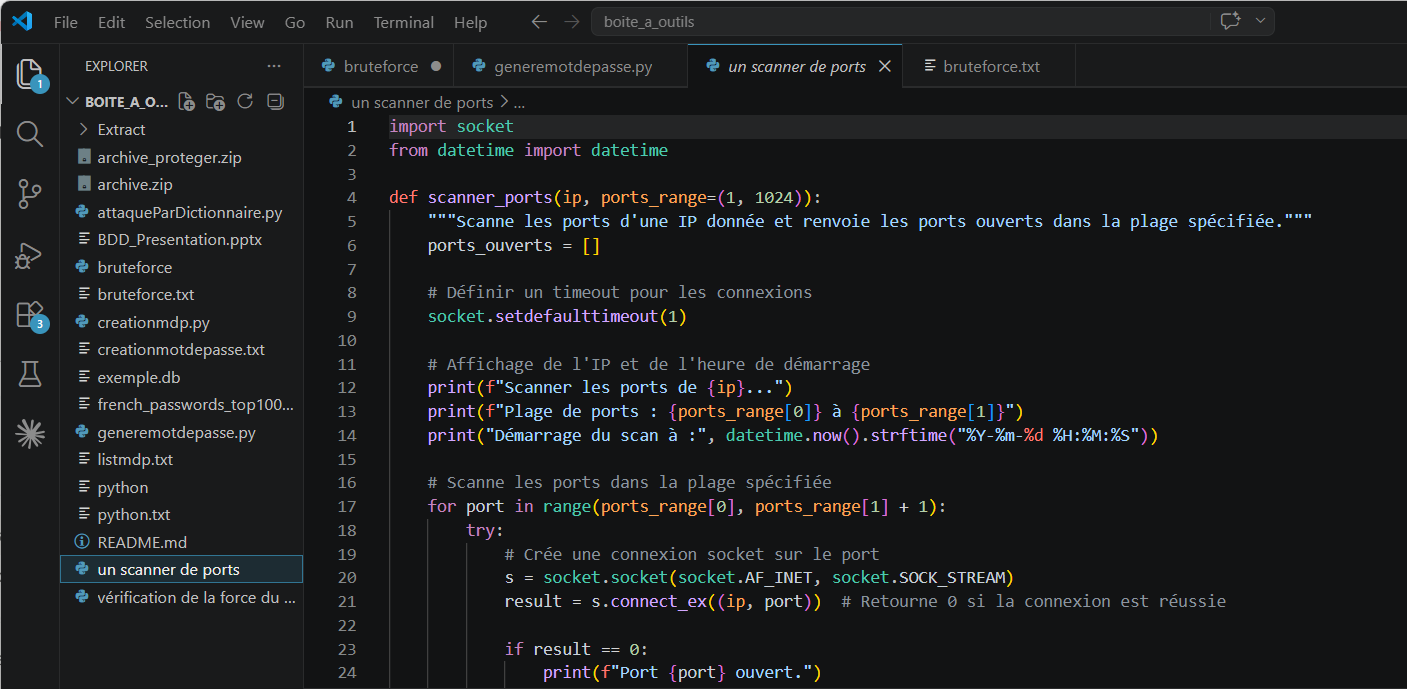Open the Terminal menu

click(404, 22)
